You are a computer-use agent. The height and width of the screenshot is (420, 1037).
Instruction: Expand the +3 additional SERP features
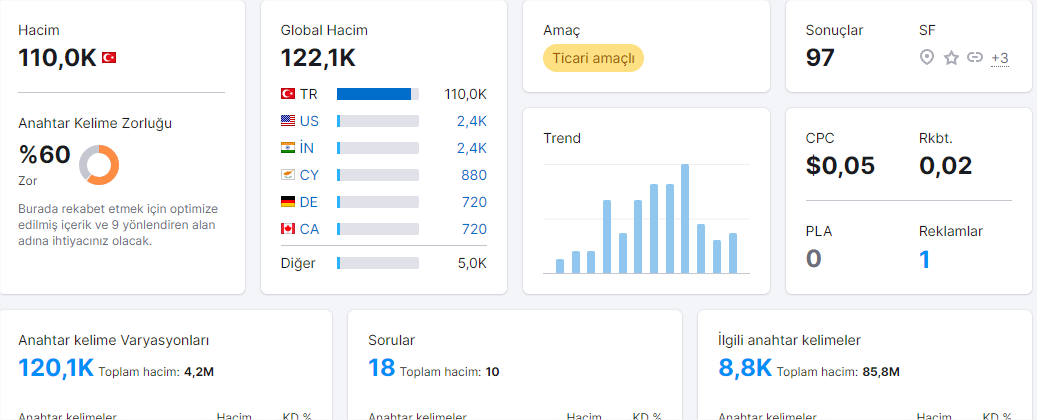pos(1000,58)
